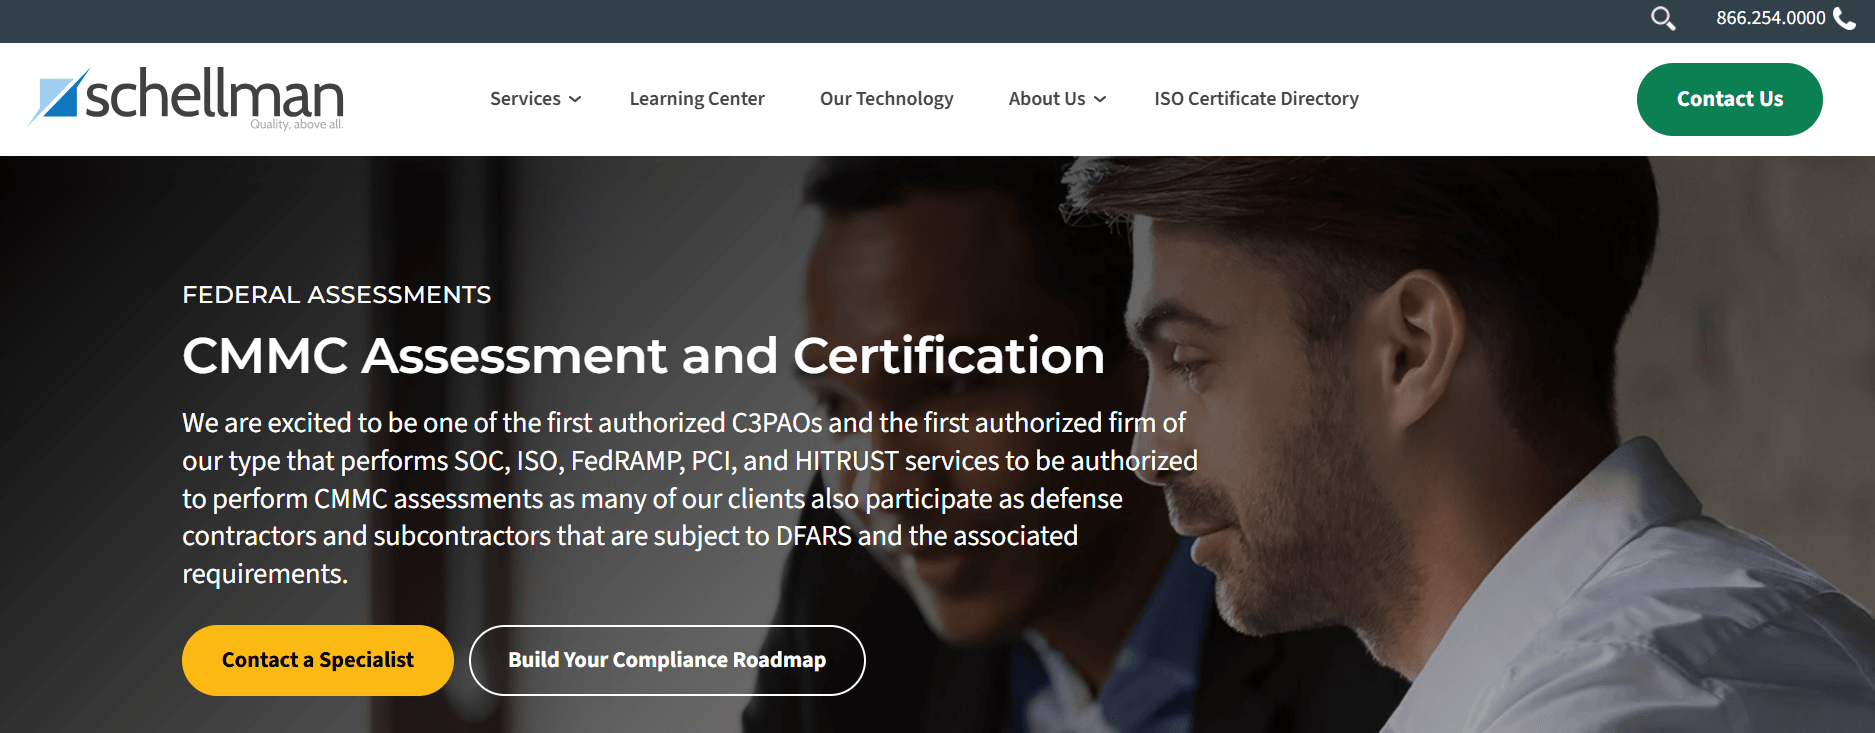Screen dimensions: 1875x733
Task: Click the CMMC Assessment and Certification heading
Action: pos(643,356)
